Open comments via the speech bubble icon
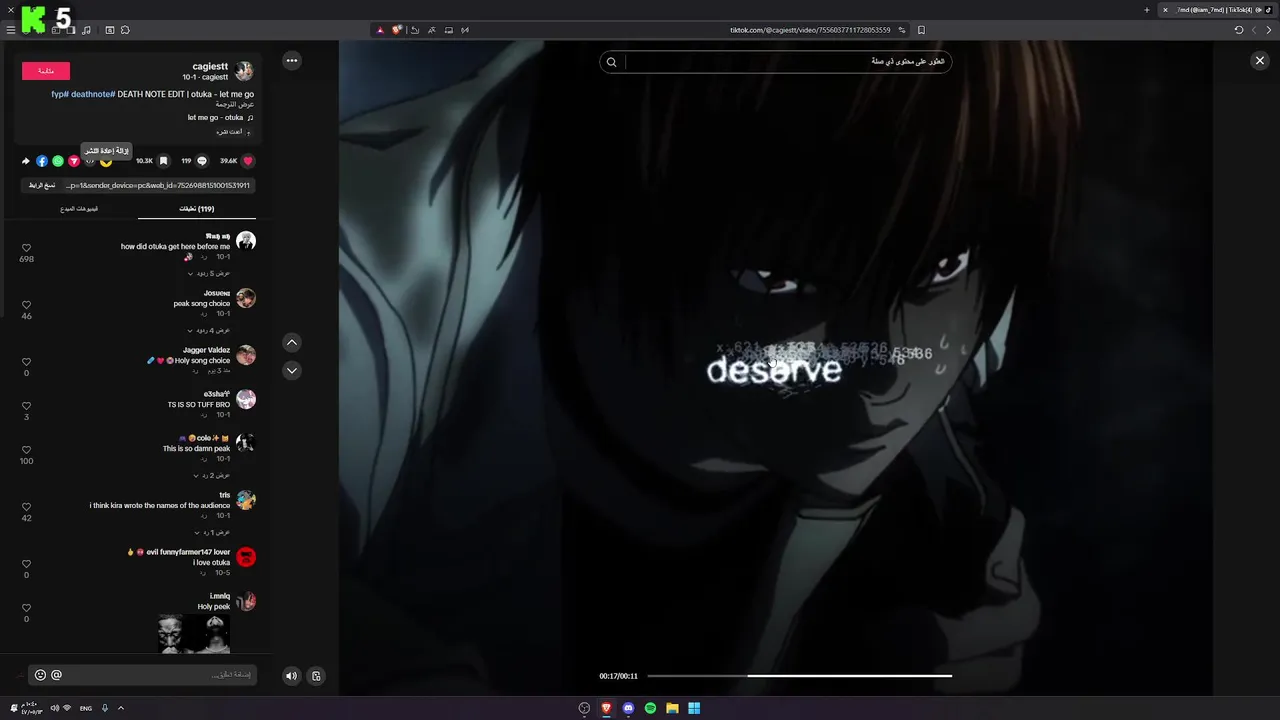 [x=202, y=161]
